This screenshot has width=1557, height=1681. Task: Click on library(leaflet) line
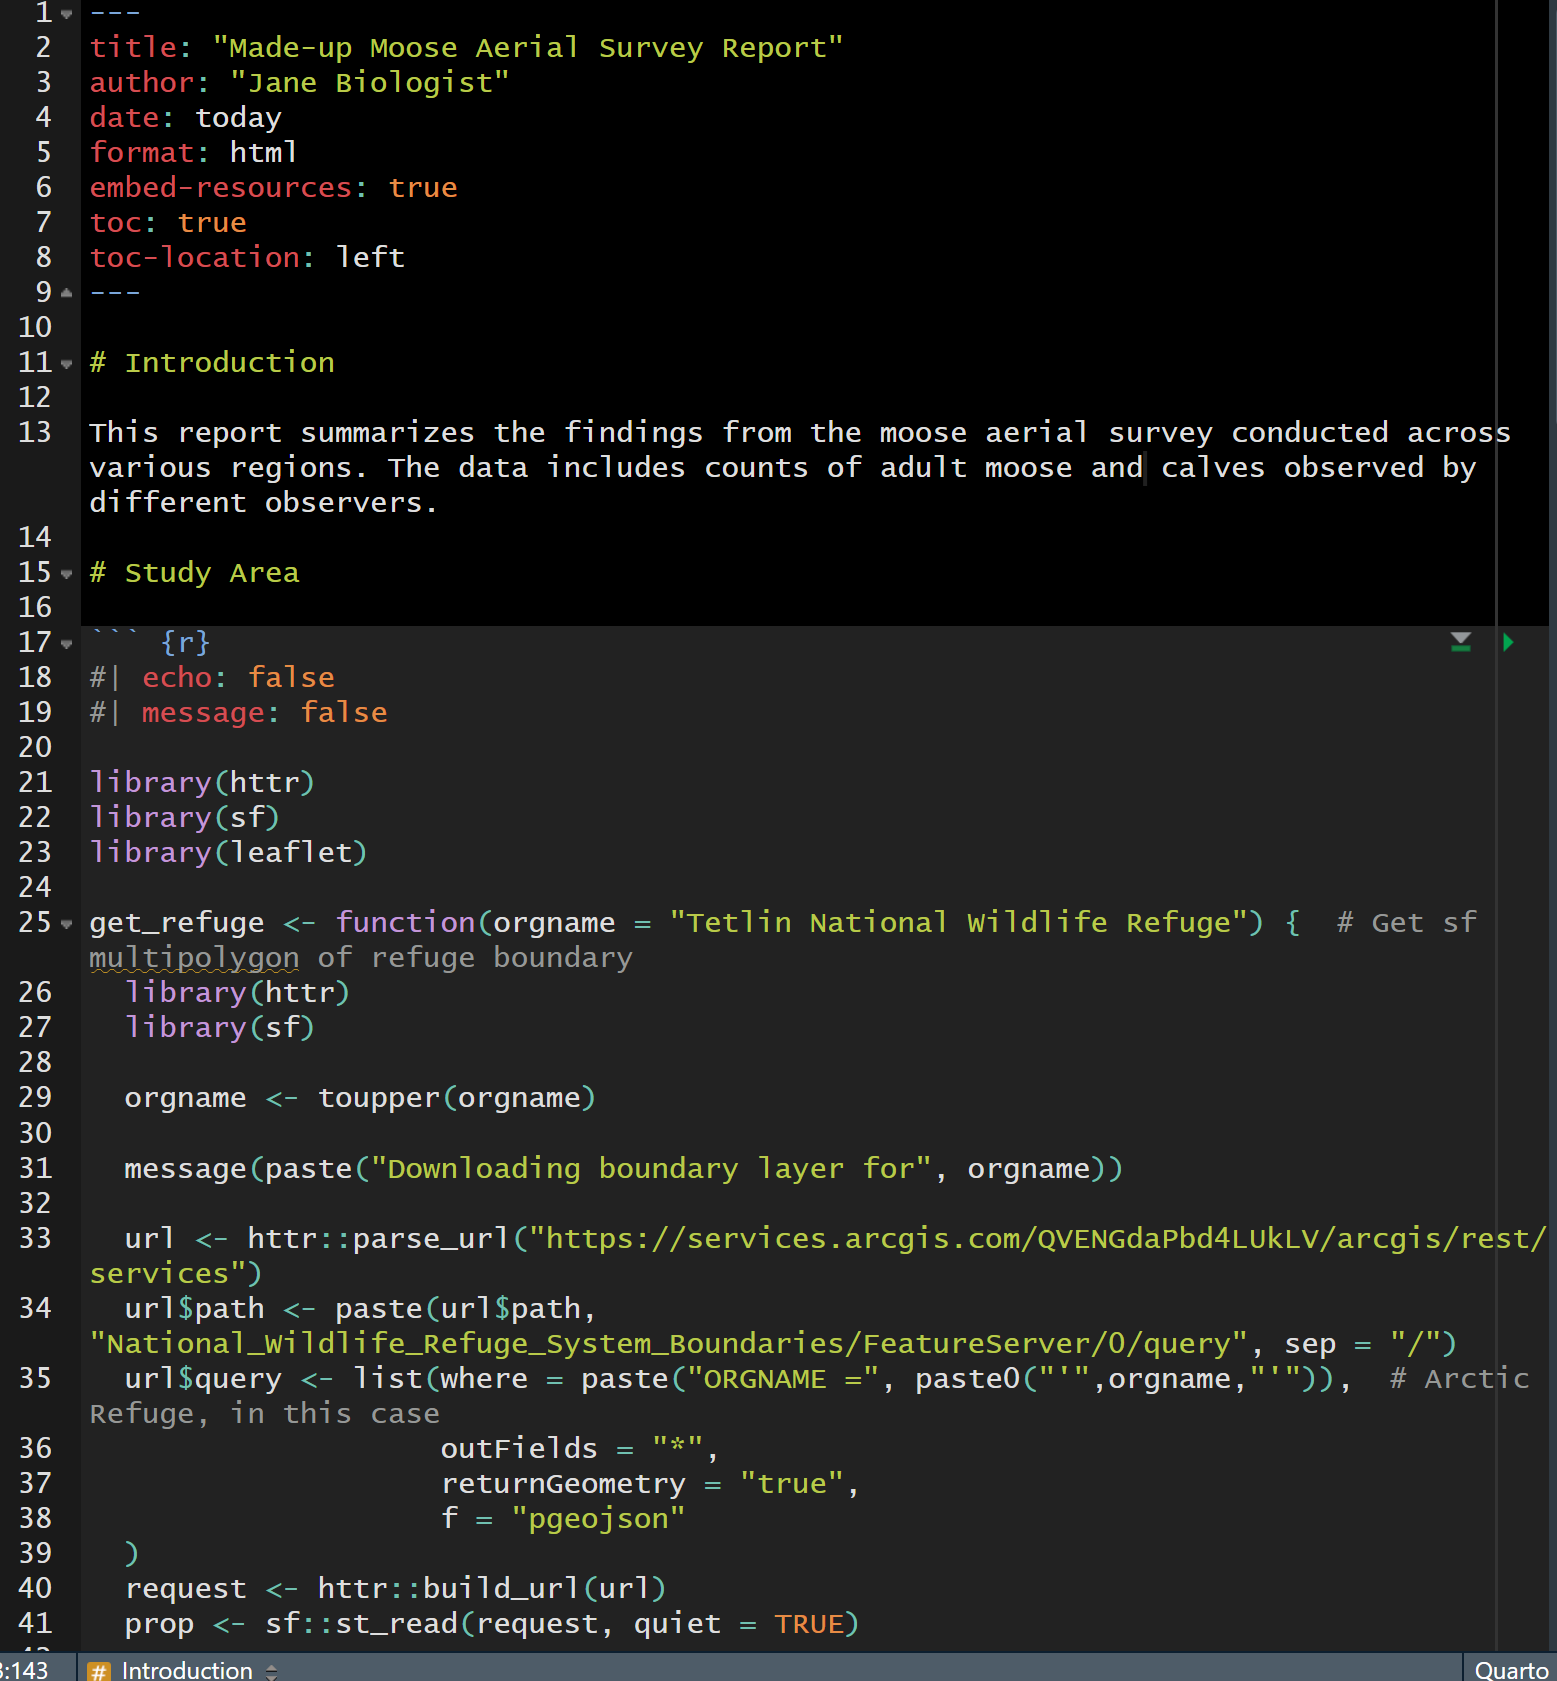[x=228, y=853]
